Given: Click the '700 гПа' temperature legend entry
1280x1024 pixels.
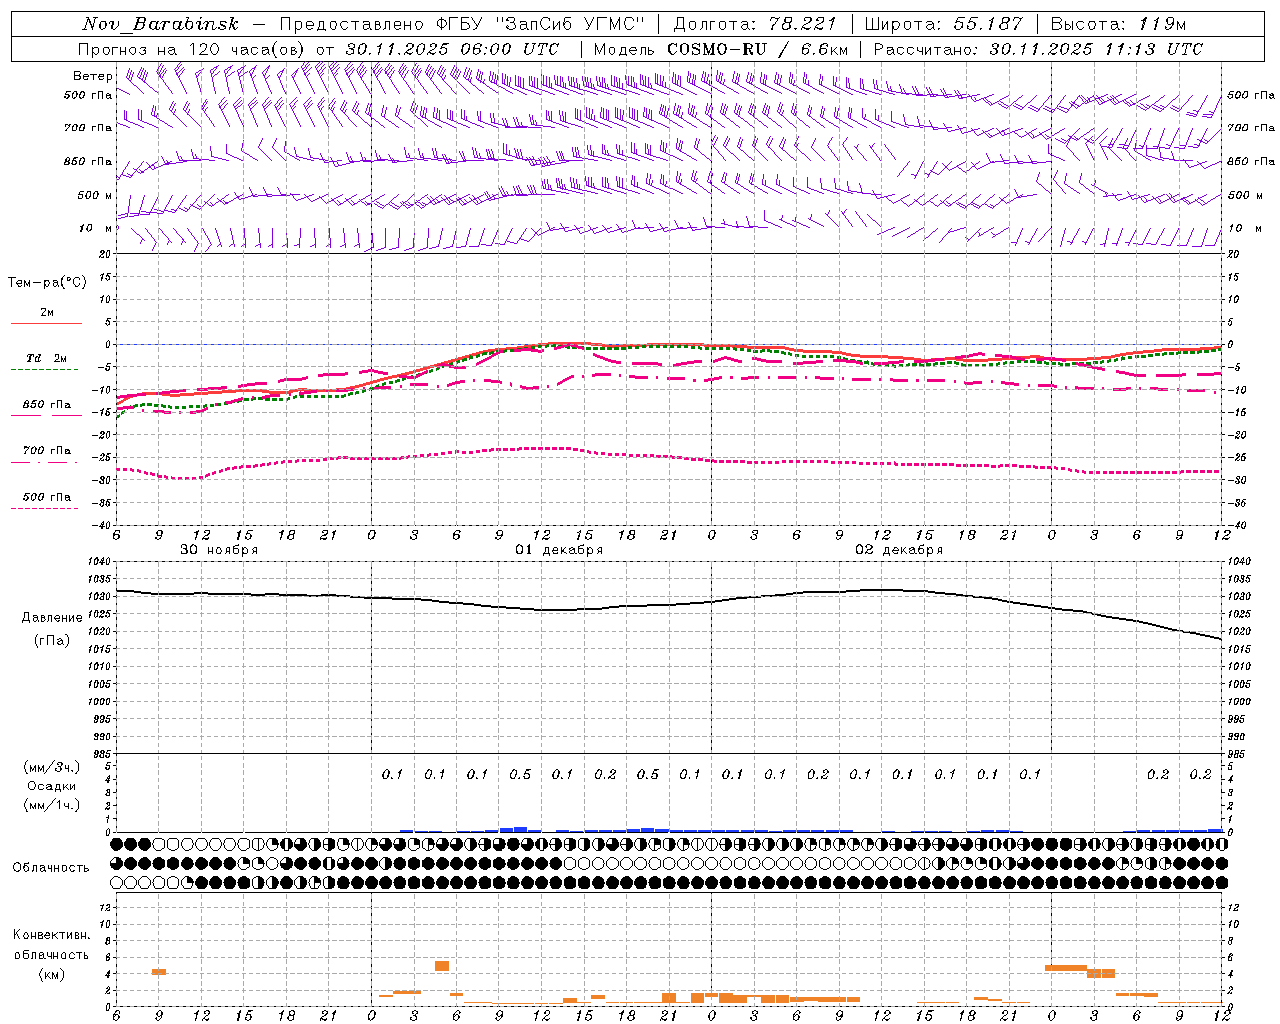Looking at the screenshot, I should point(47,451).
